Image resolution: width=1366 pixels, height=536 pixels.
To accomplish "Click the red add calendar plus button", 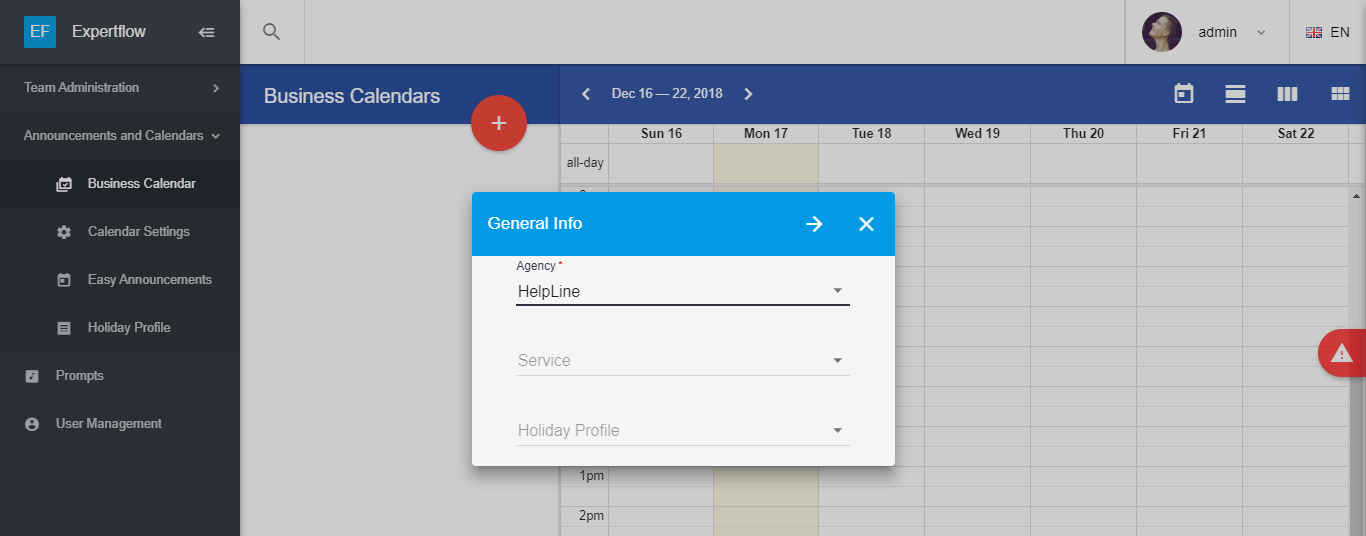I will (499, 123).
